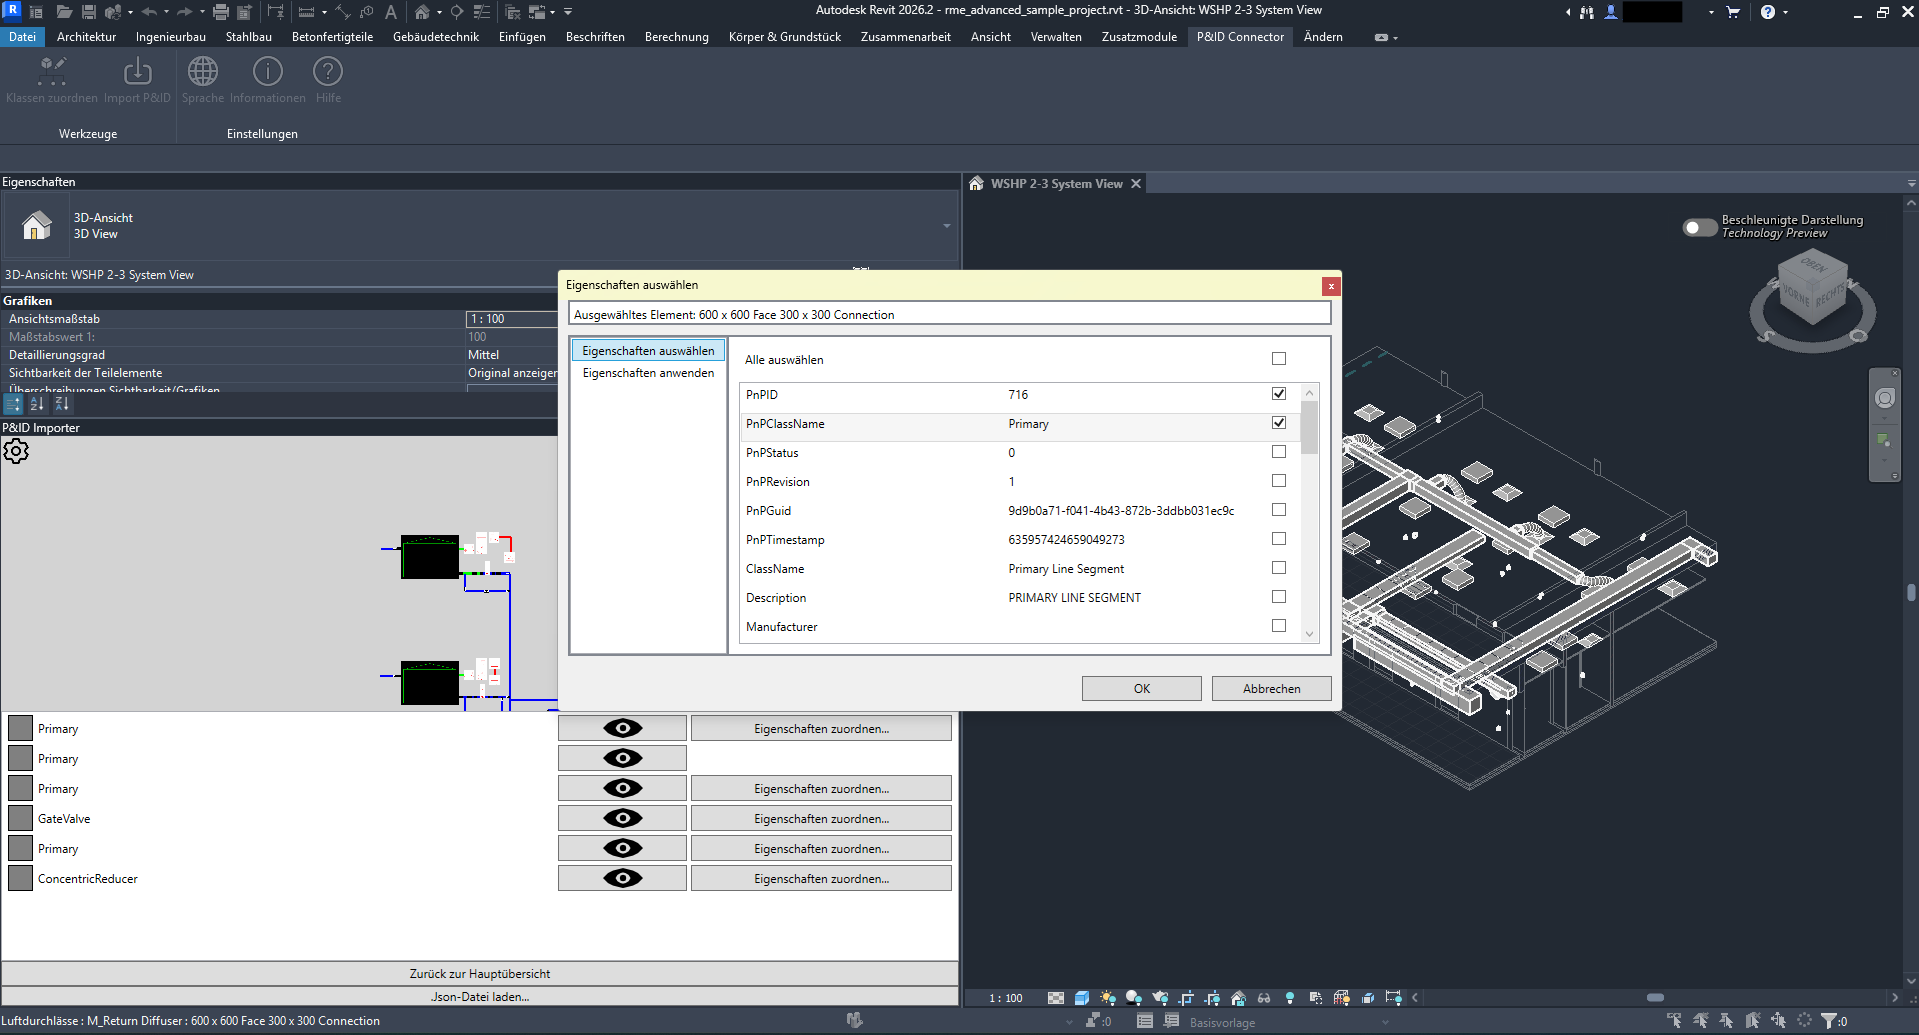Hide the GateValve element visibility
This screenshot has height=1035, width=1919.
(622, 817)
